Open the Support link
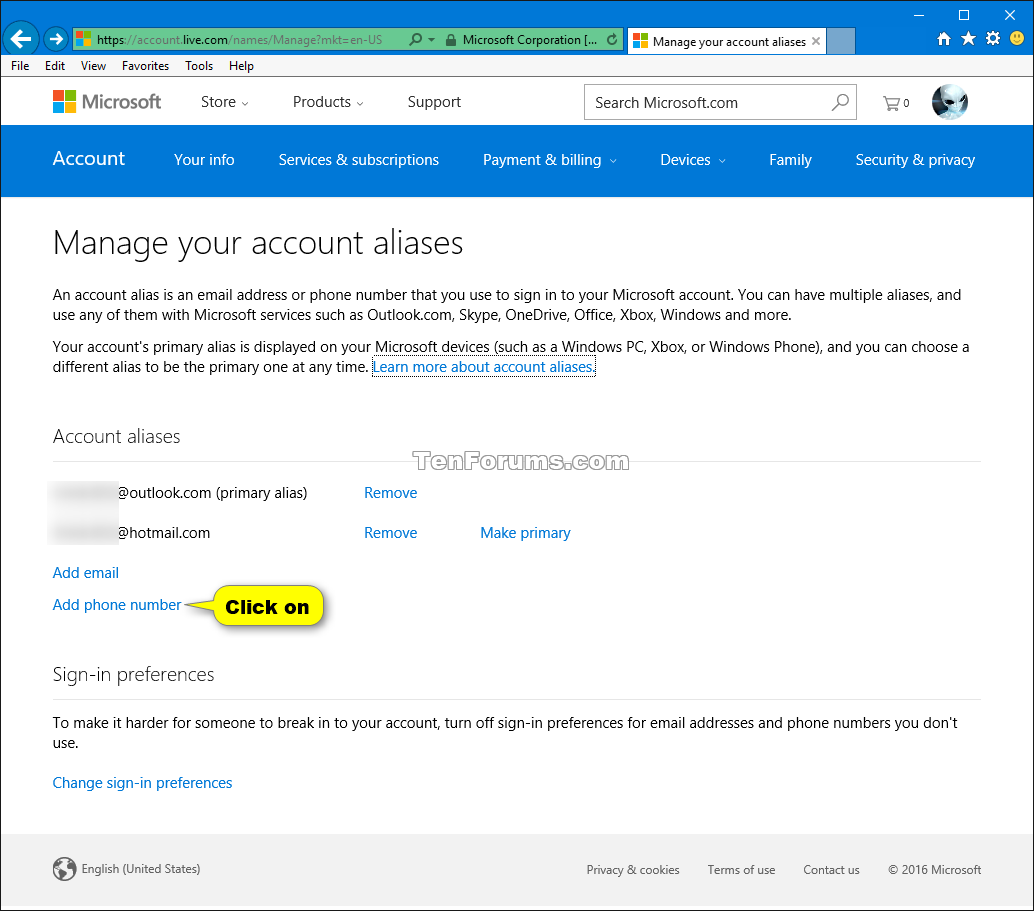This screenshot has width=1034, height=911. 434,102
